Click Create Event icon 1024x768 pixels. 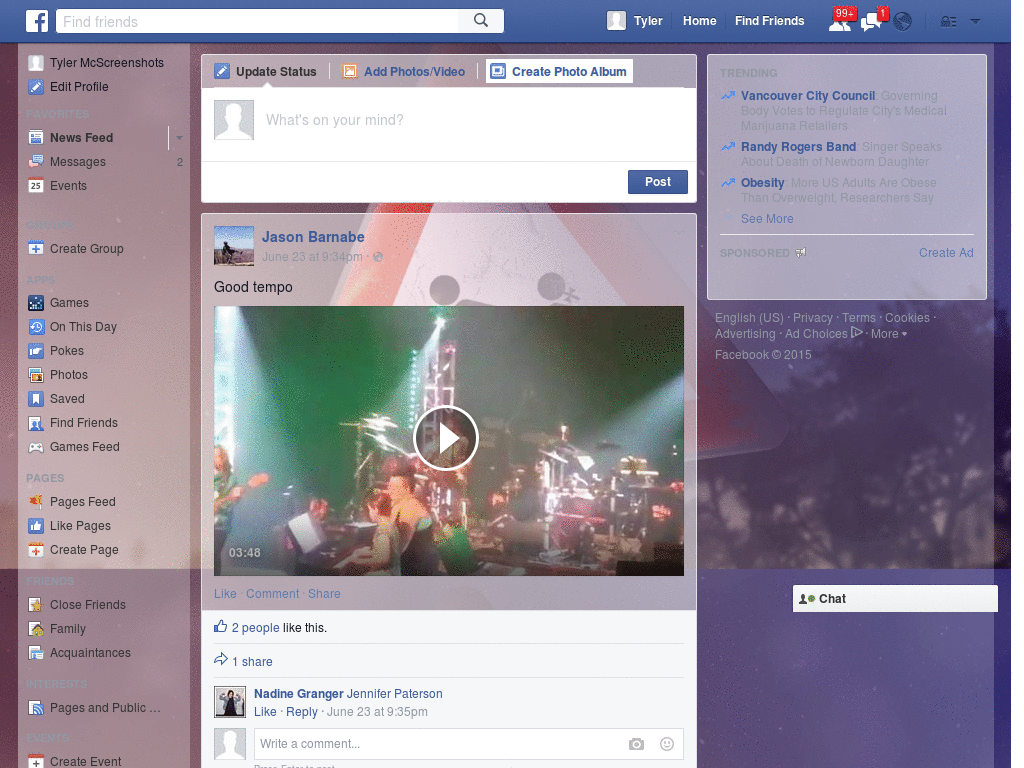pos(36,761)
